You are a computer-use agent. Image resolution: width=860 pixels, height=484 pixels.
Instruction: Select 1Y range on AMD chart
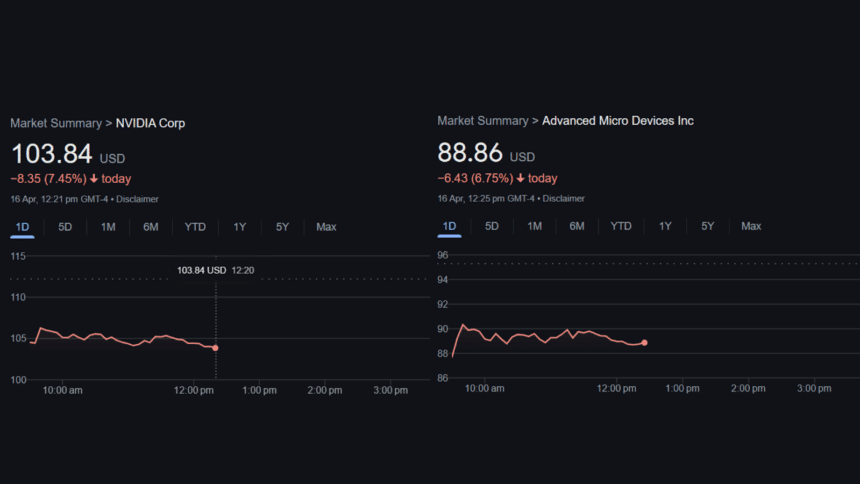[x=665, y=226]
